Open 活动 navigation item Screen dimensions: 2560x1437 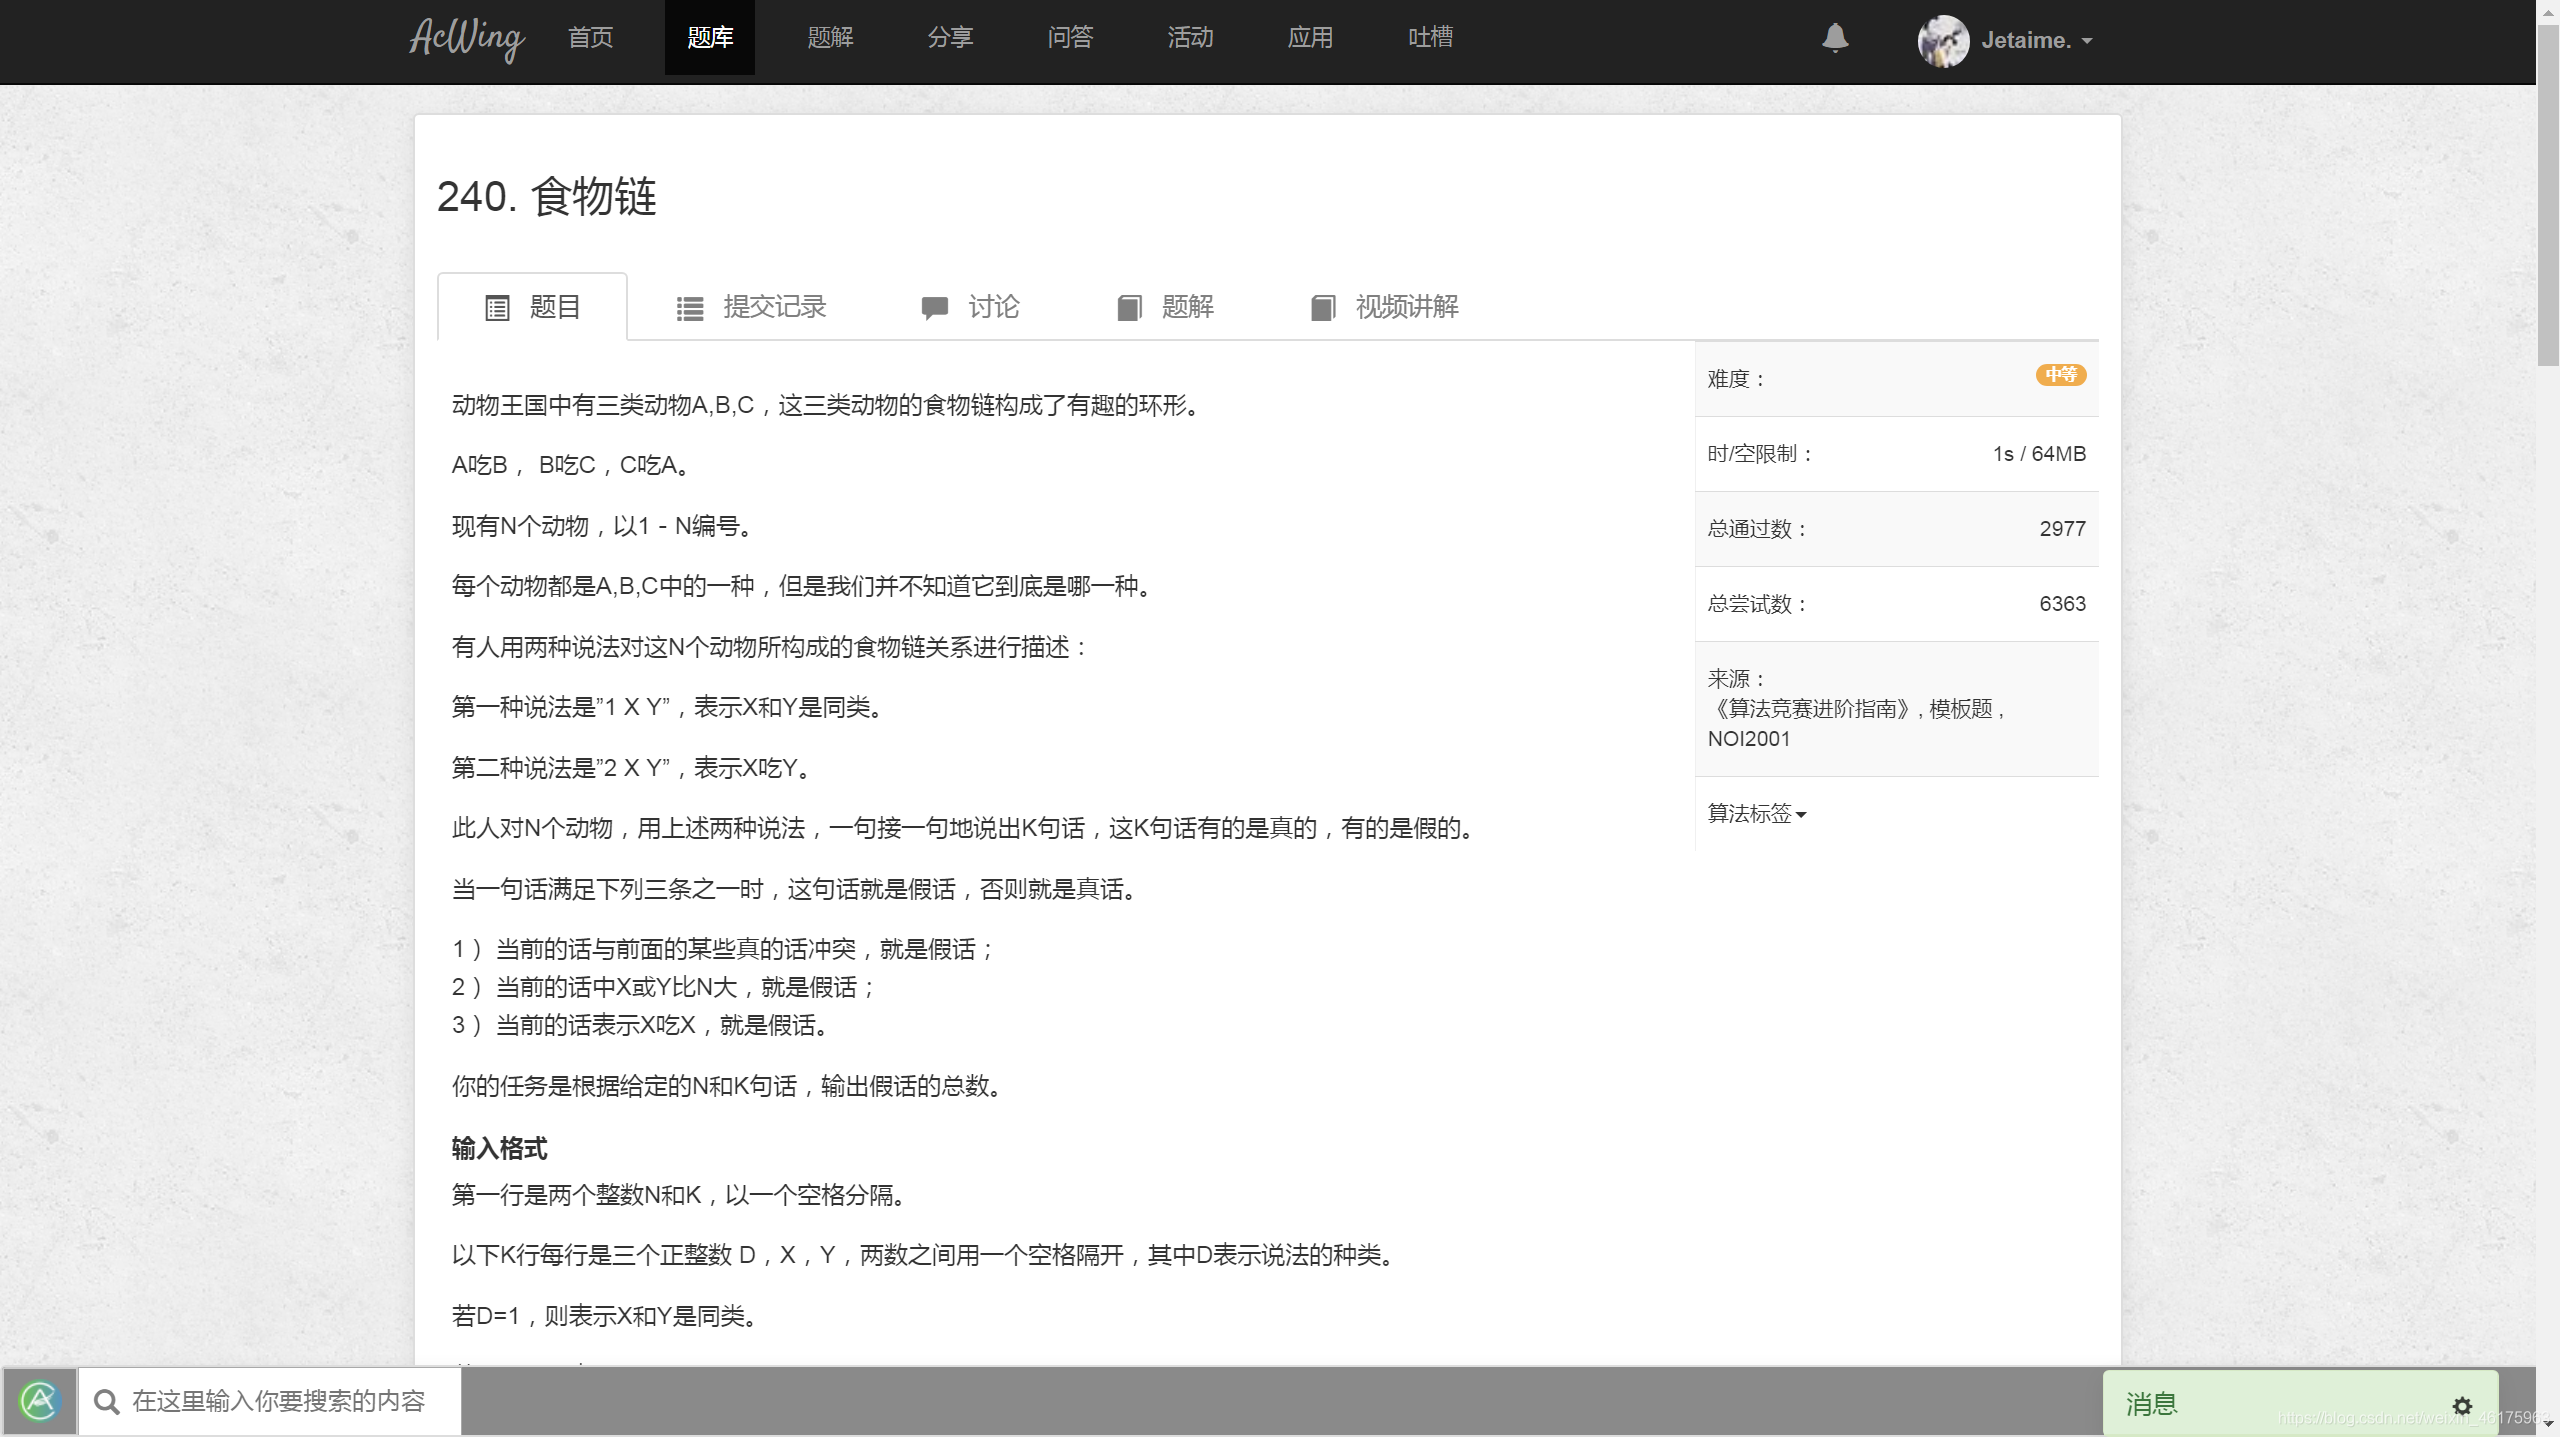(x=1190, y=38)
